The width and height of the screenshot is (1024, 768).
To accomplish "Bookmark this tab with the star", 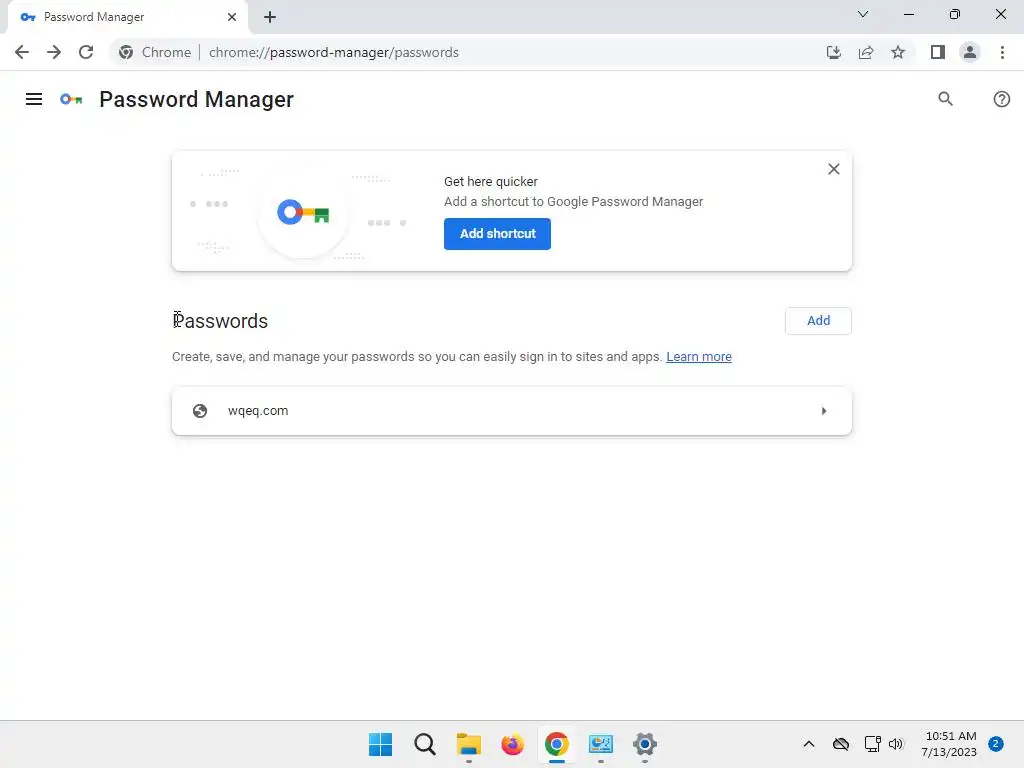I will tap(898, 52).
